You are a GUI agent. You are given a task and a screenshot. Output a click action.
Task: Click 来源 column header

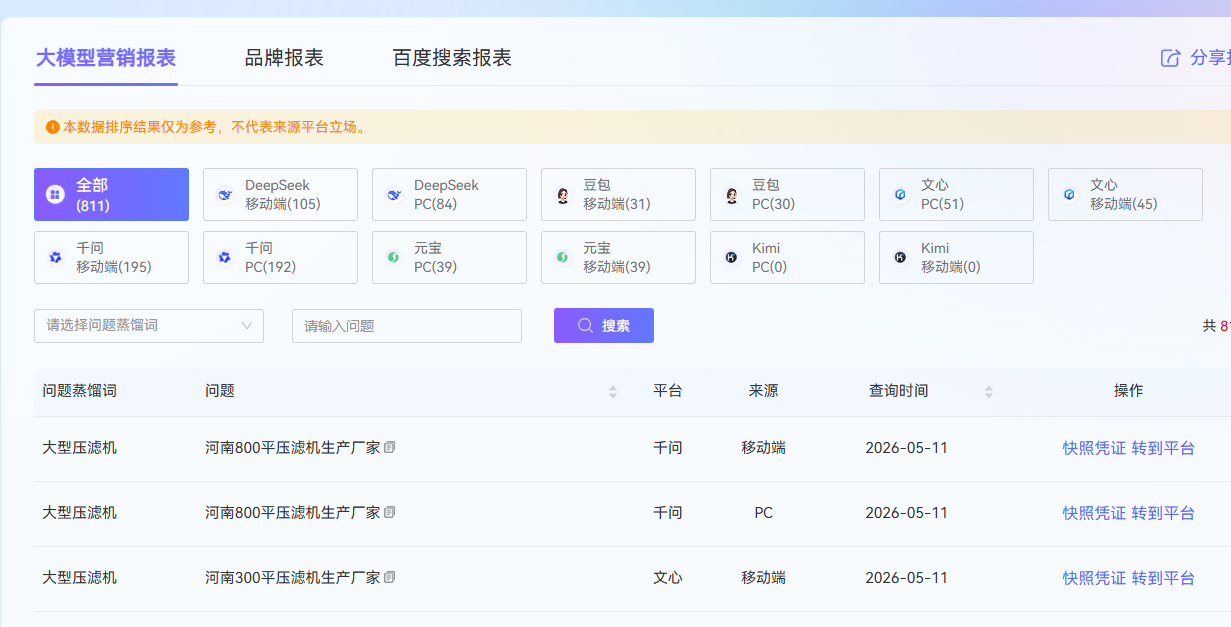coord(763,391)
